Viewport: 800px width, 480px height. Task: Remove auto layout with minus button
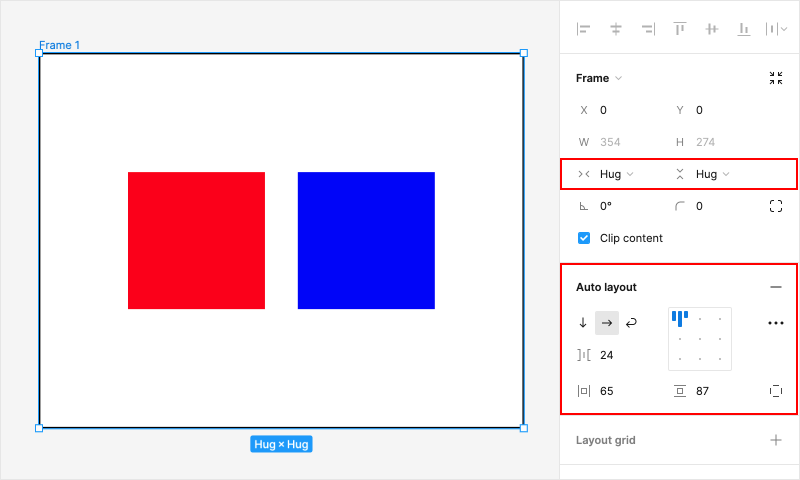click(776, 287)
